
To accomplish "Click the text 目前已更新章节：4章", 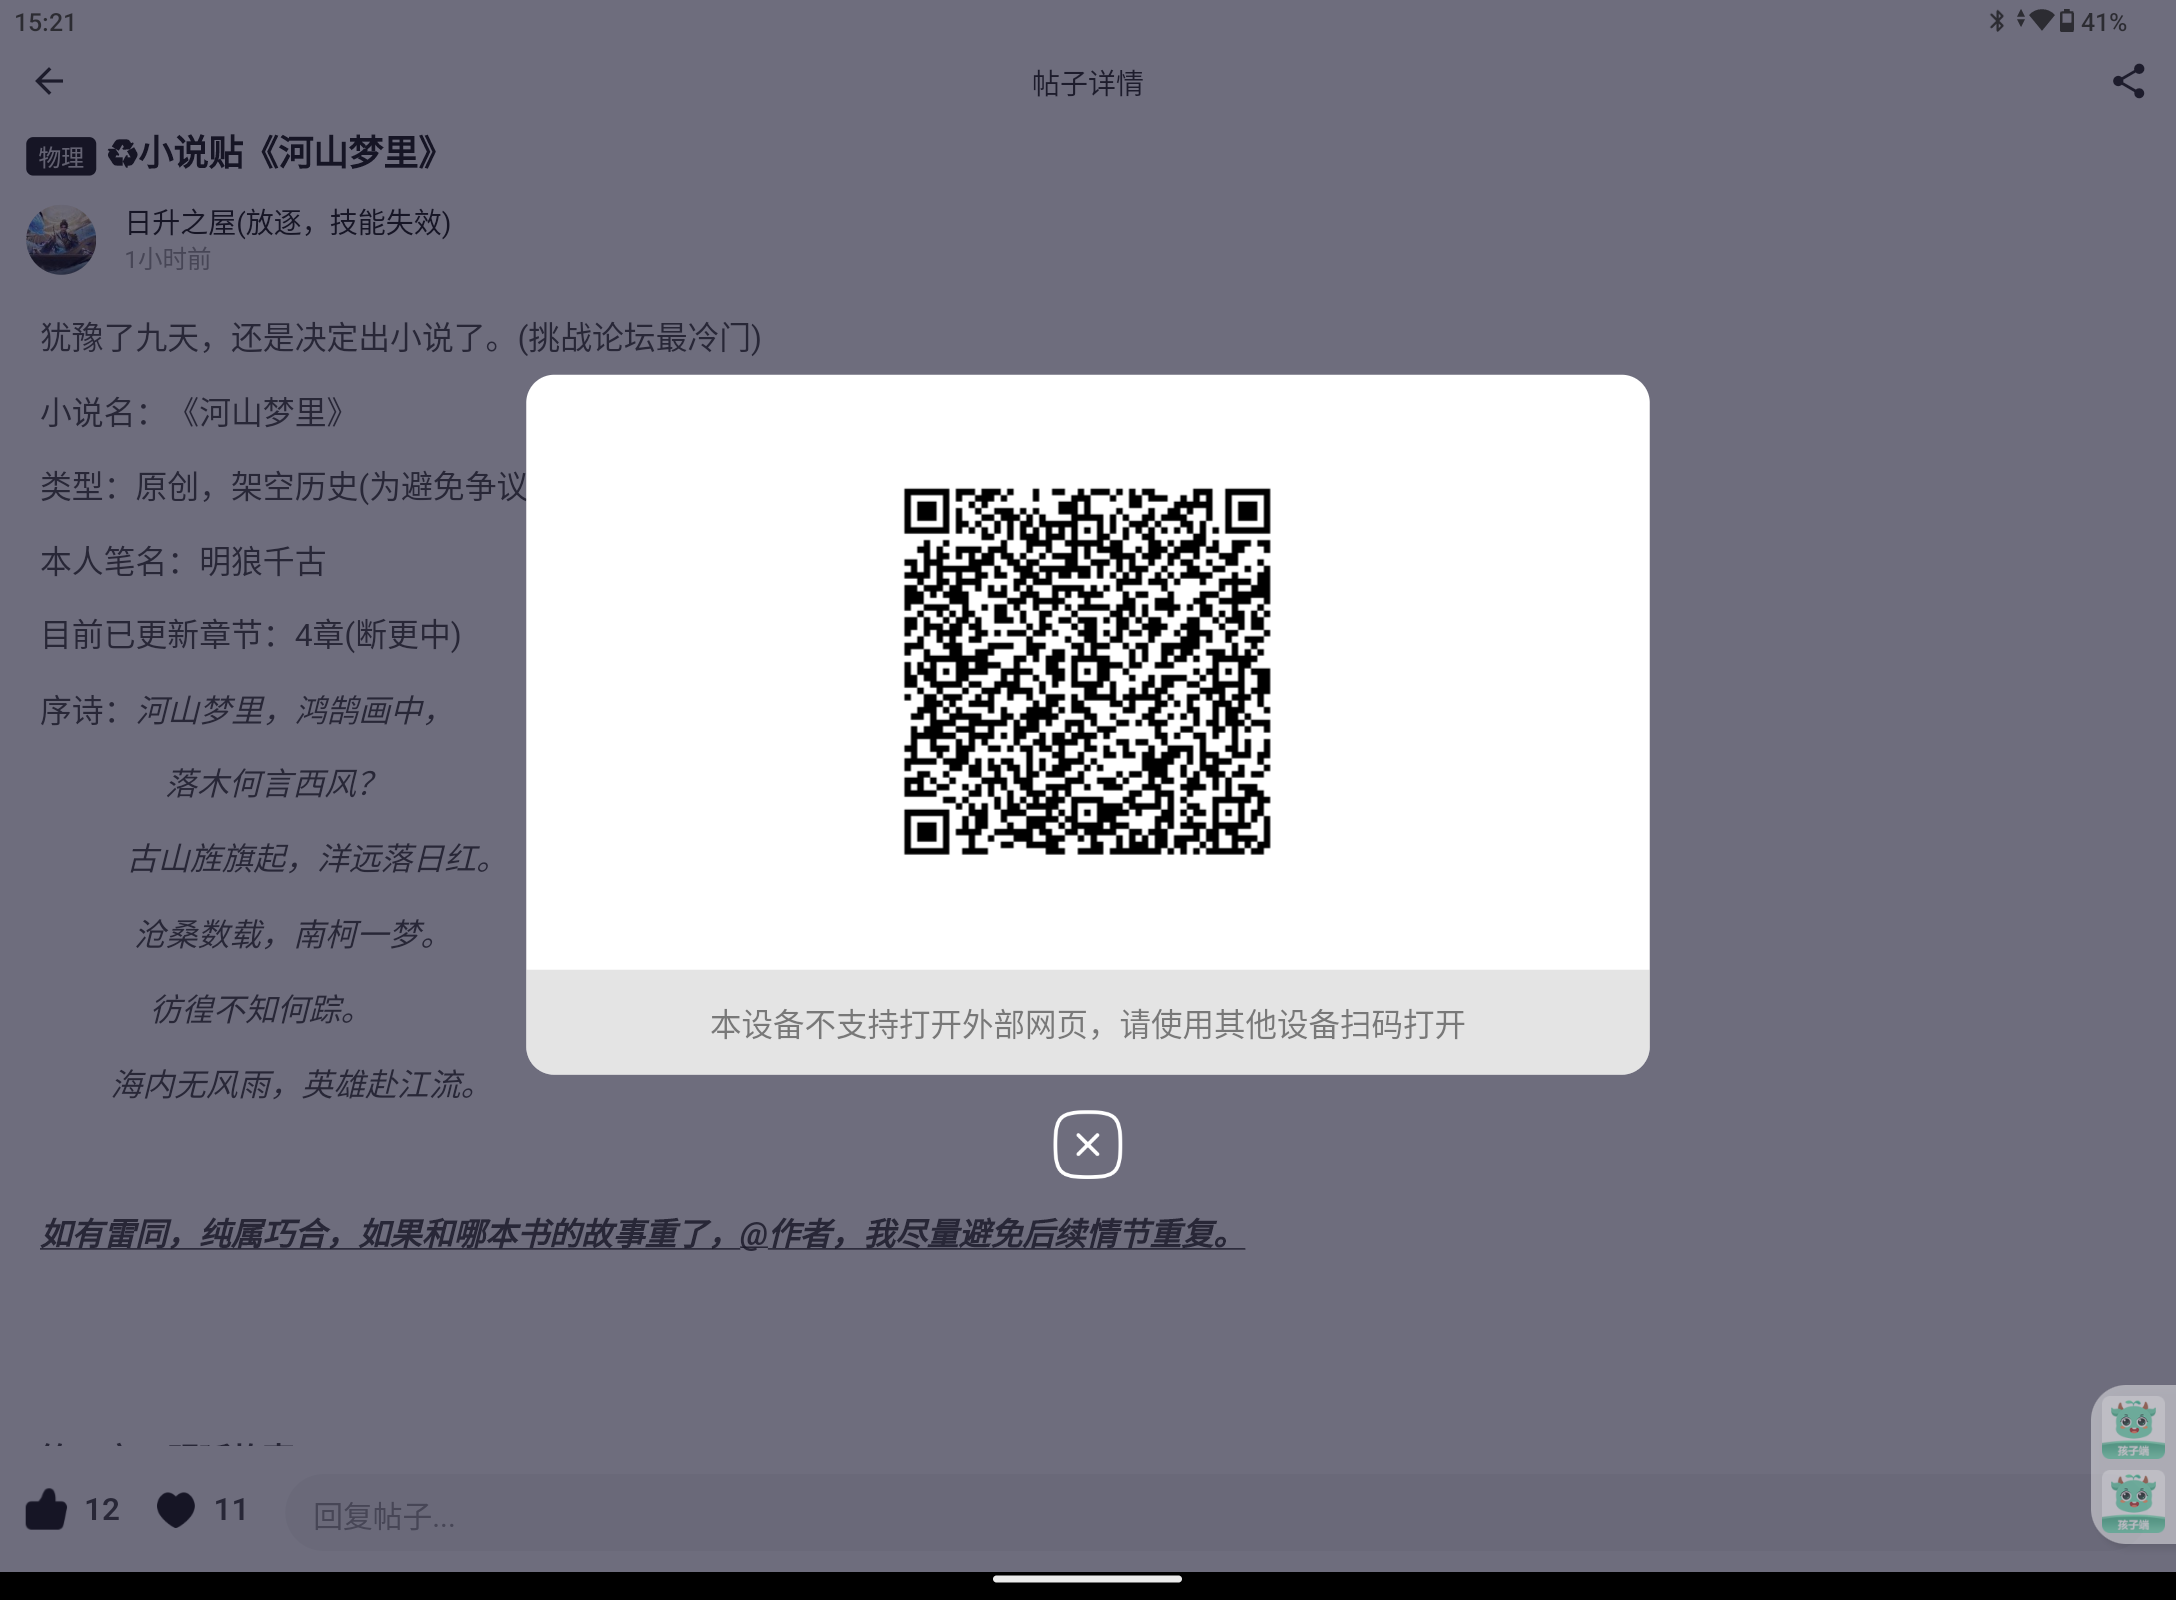I will click(x=250, y=635).
